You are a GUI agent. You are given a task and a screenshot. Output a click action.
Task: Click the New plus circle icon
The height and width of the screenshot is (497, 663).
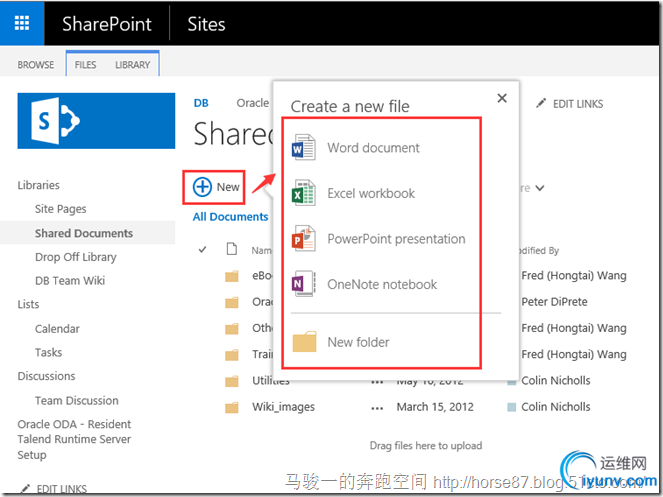(202, 187)
